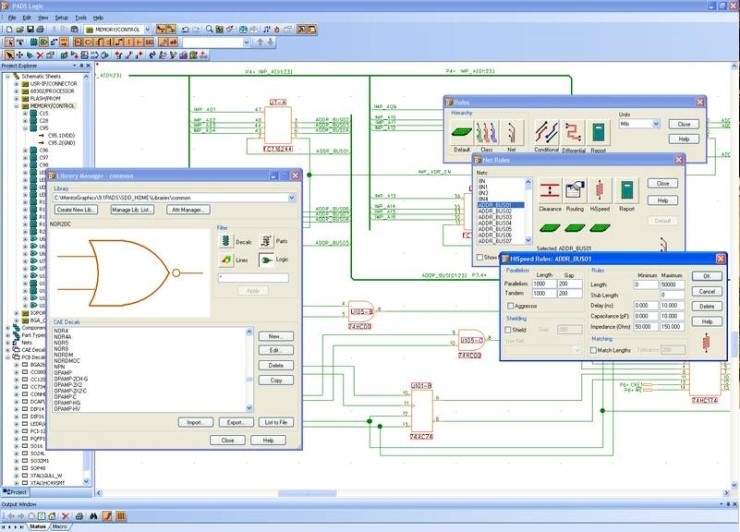Viewport: 740px width, 532px height.
Task: Click the binoculars icon in Output Window toolbar
Action: [93, 516]
